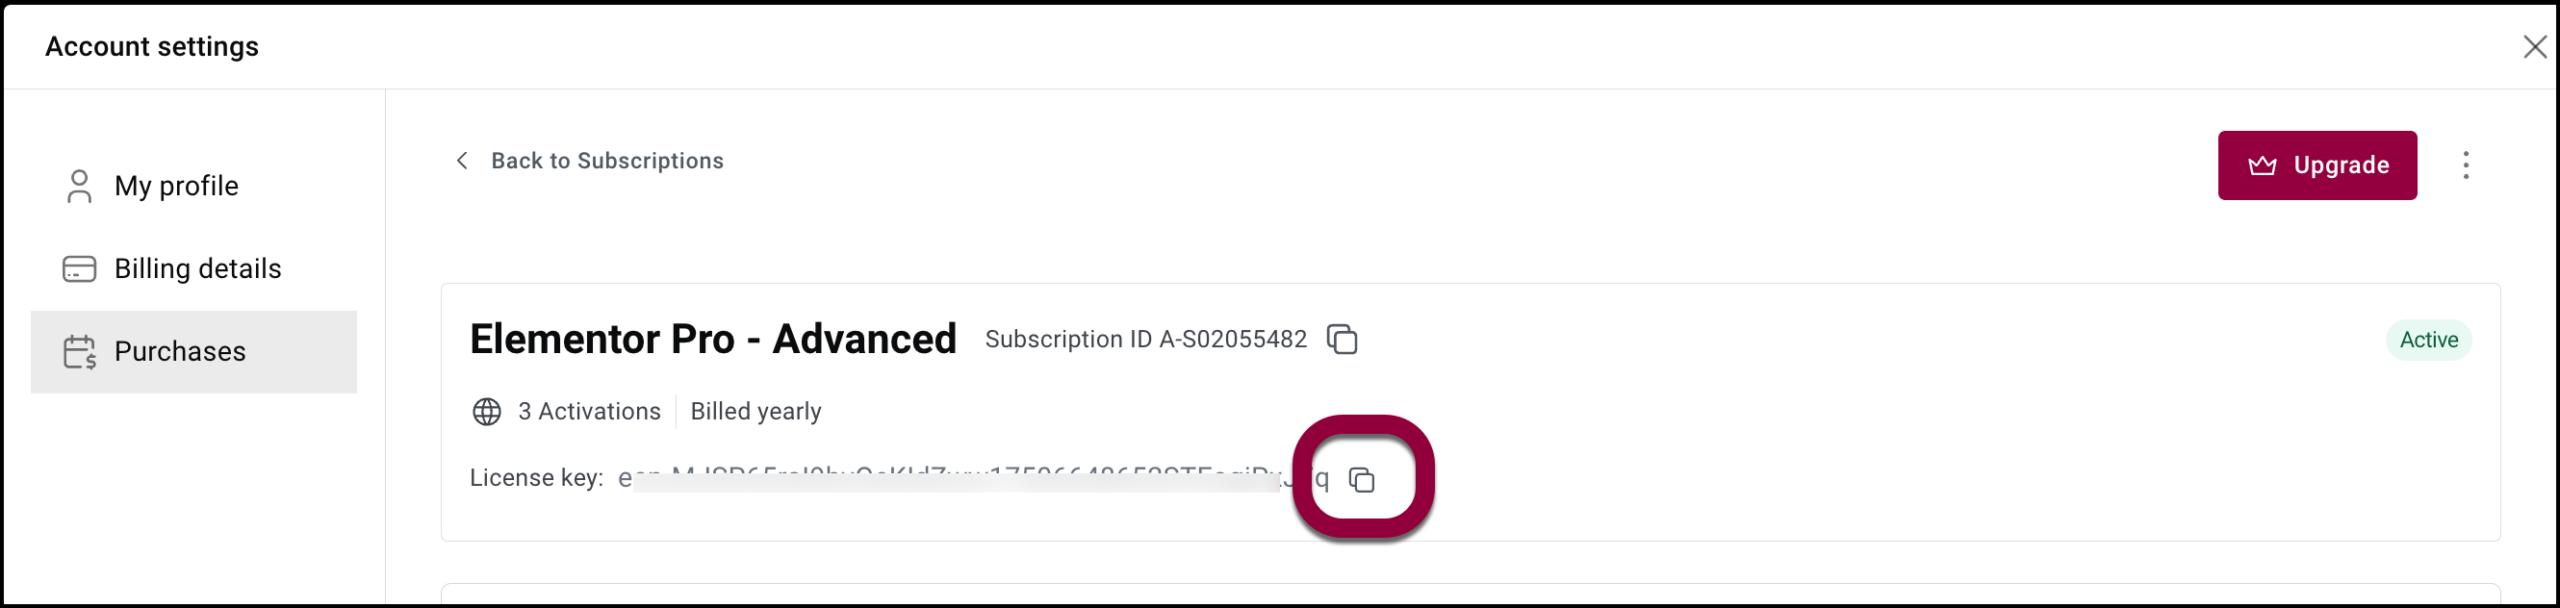Click the Billed yearly label
This screenshot has height=608, width=2560.
[756, 412]
